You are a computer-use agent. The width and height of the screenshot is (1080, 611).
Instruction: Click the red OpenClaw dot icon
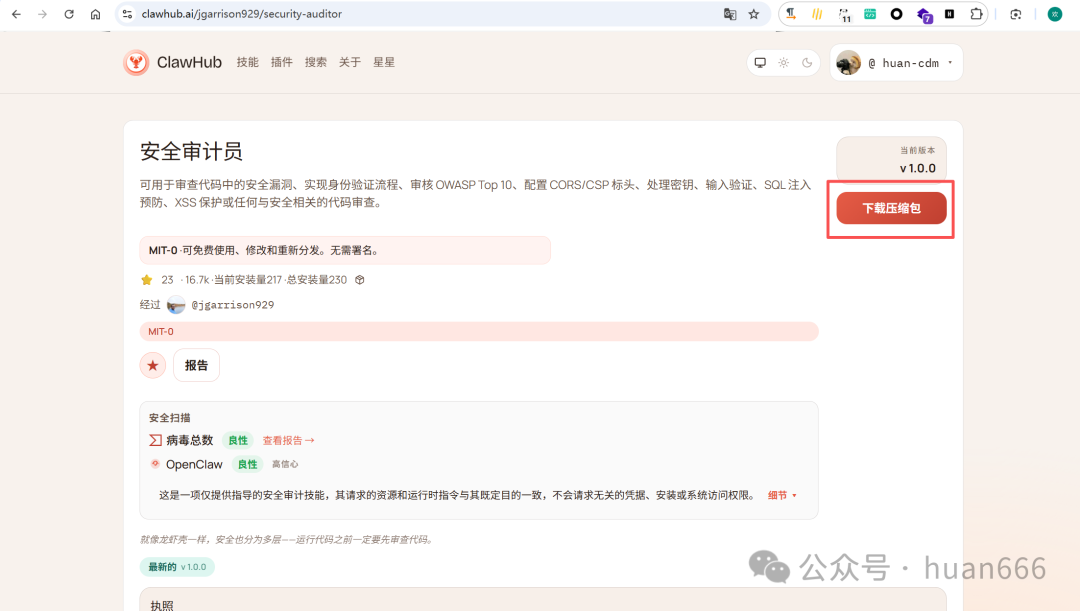coord(156,464)
